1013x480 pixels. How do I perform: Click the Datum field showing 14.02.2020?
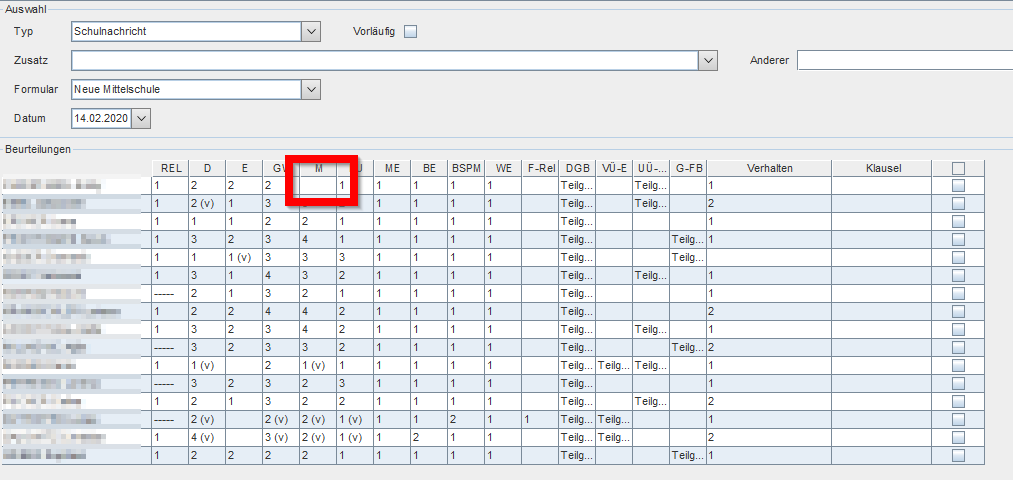[x=101, y=118]
